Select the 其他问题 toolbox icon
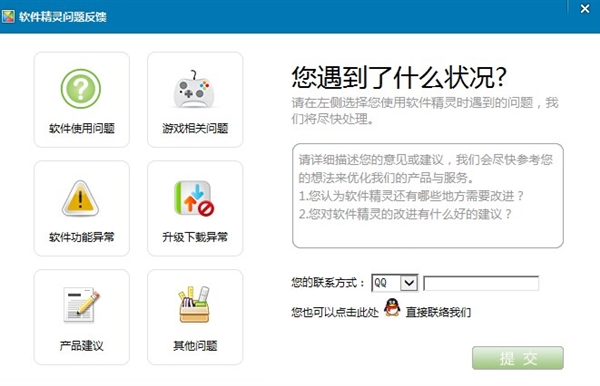The width and height of the screenshot is (600, 386). pos(194,304)
